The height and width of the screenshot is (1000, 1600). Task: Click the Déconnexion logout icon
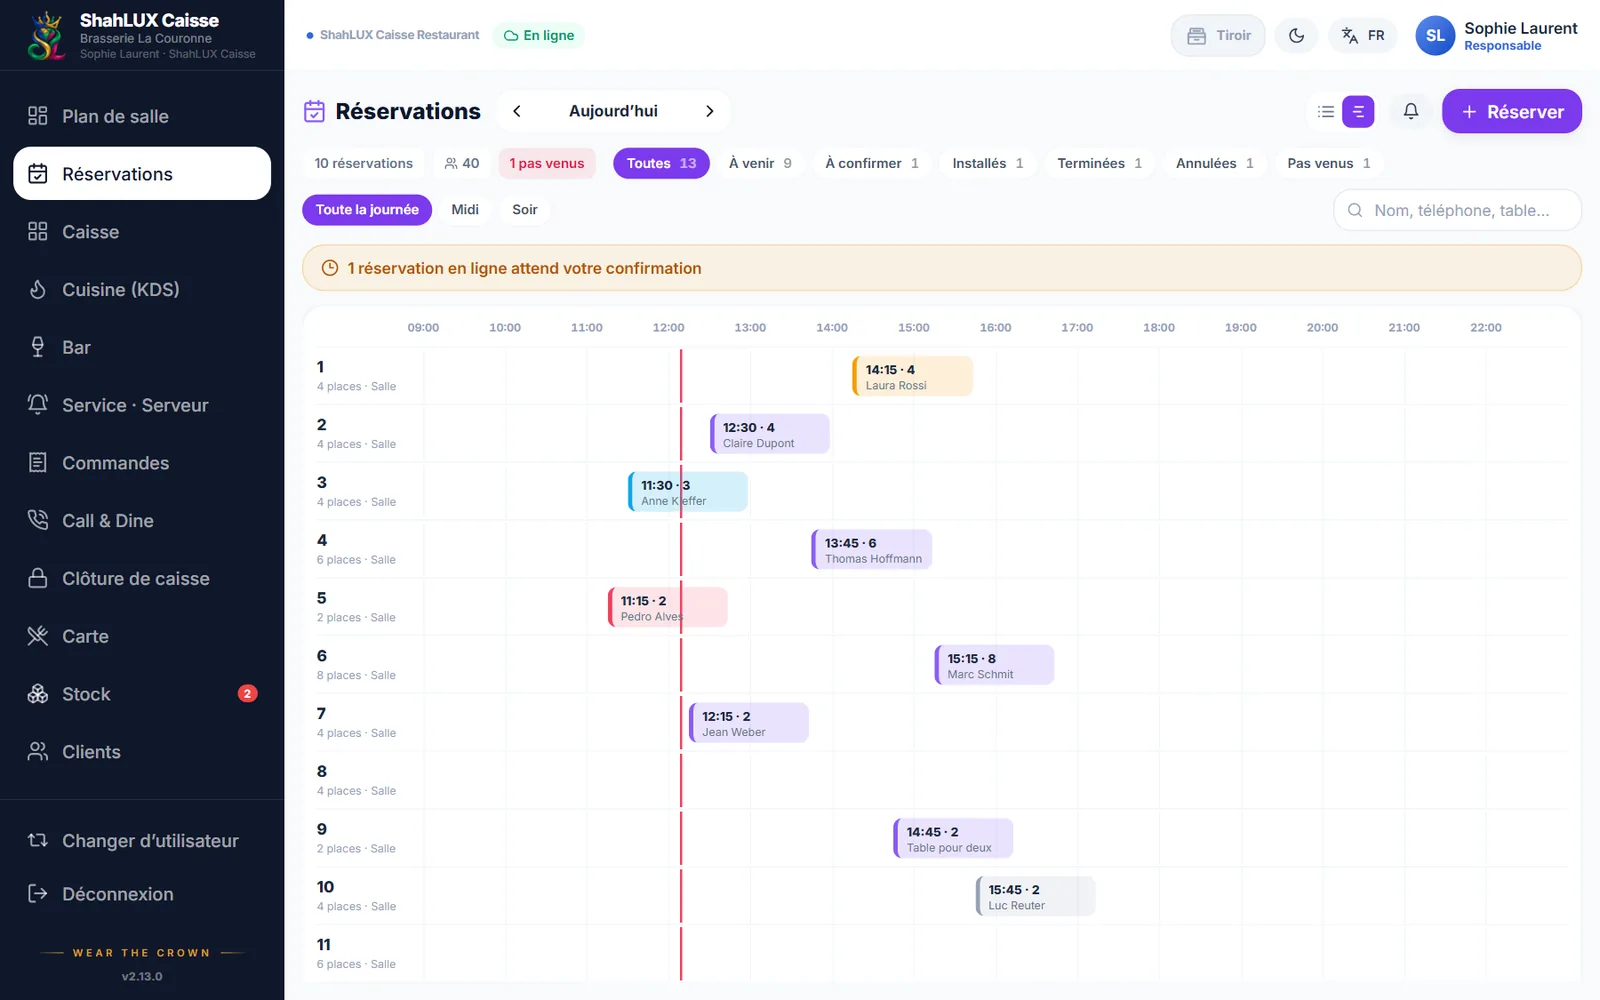[38, 894]
